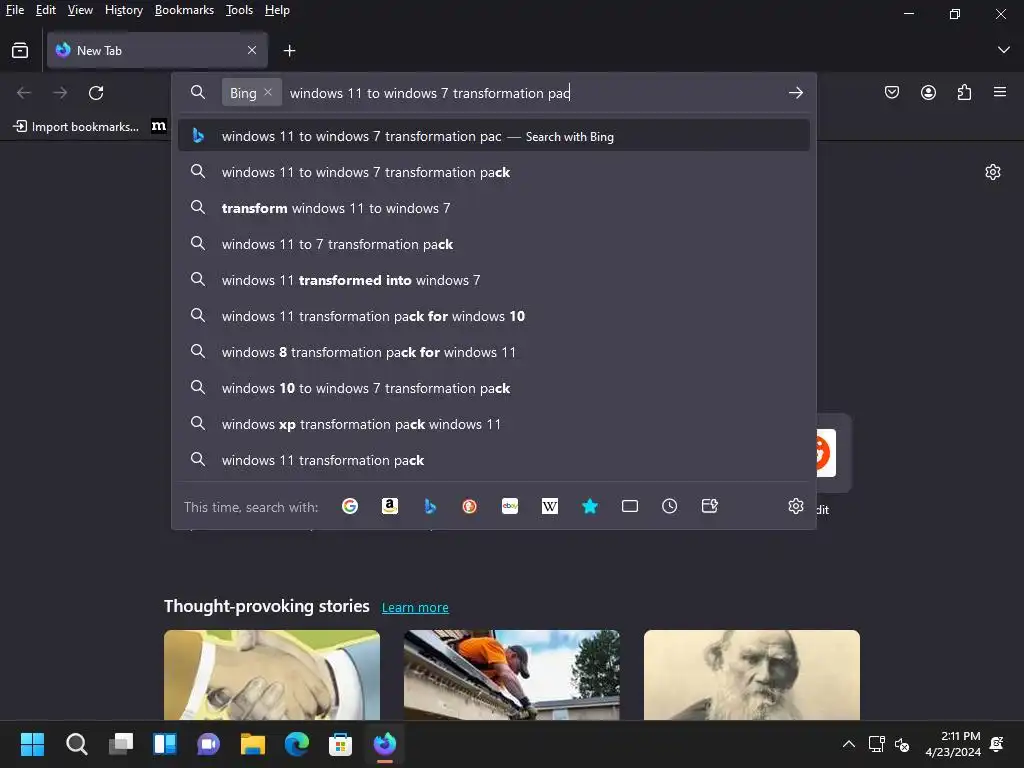Go back one page
Viewport: 1024px width, 768px height.
pos(24,93)
